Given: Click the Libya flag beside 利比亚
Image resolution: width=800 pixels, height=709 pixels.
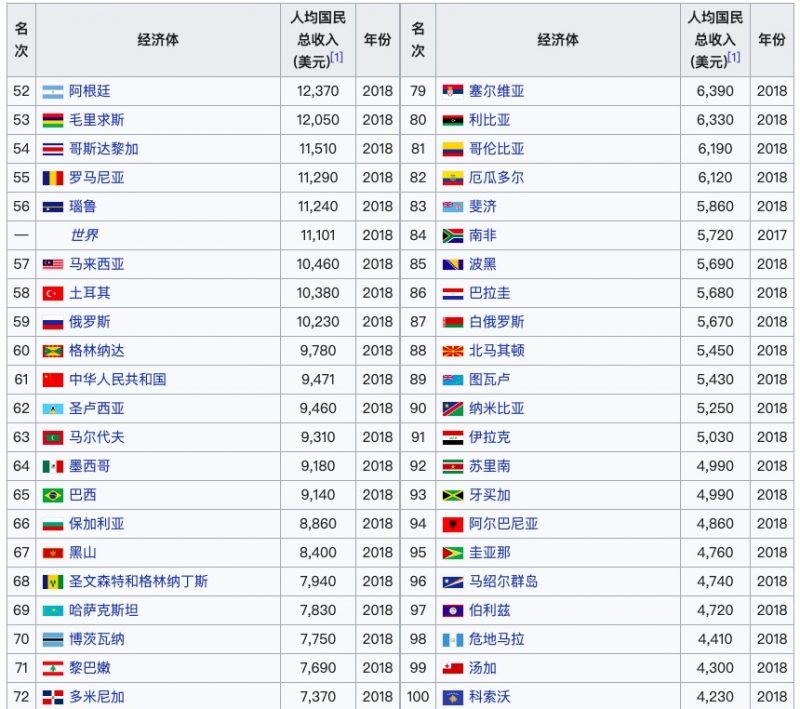Looking at the screenshot, I should click(x=453, y=120).
